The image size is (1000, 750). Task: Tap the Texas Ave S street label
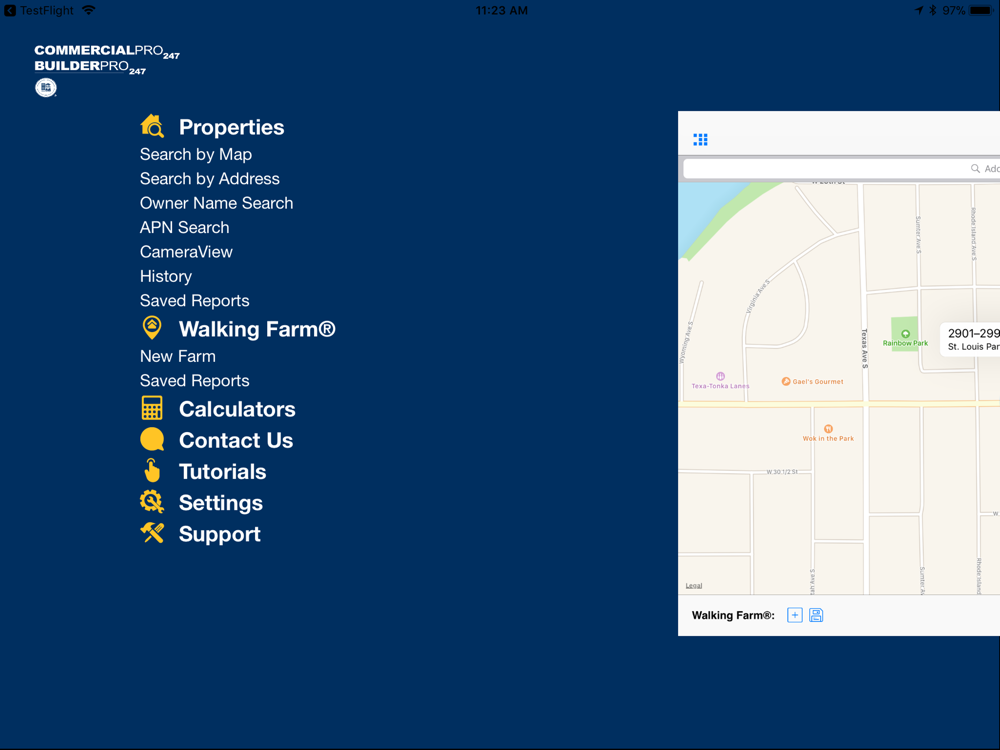[x=865, y=348]
